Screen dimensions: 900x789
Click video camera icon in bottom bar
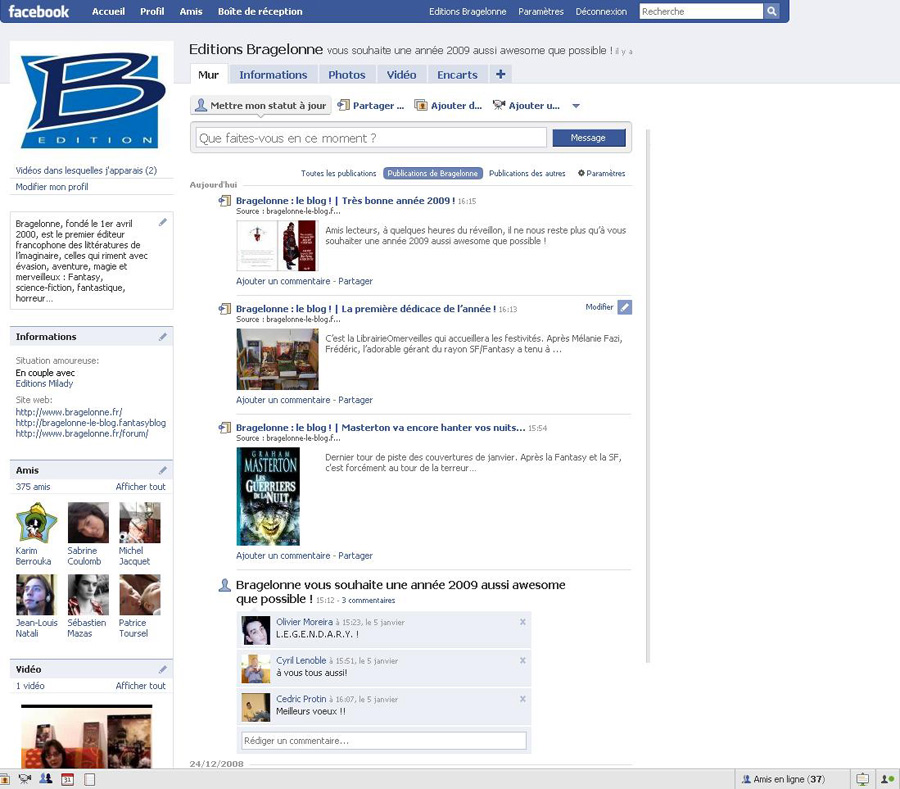[25, 779]
